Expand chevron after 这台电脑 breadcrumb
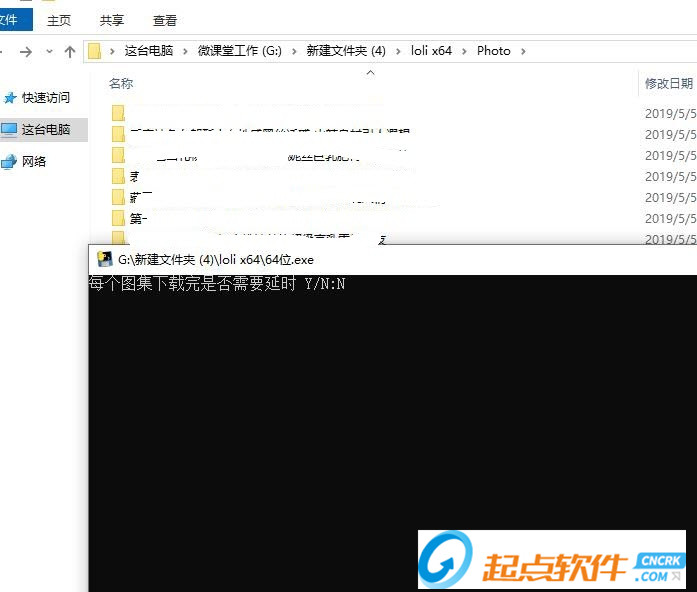The width and height of the screenshot is (697, 592). [x=185, y=52]
